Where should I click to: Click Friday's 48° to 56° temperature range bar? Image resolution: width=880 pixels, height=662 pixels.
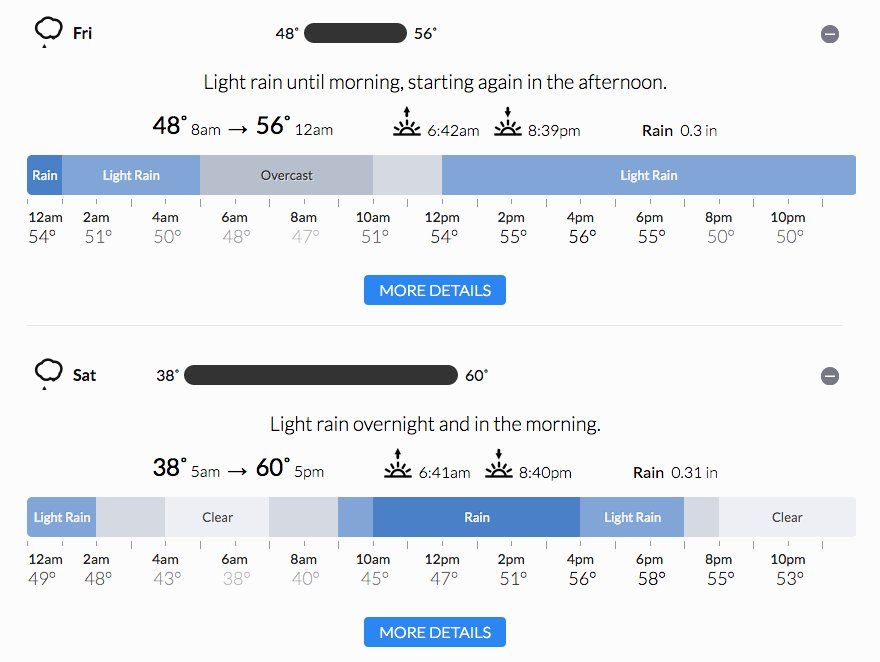tap(355, 33)
